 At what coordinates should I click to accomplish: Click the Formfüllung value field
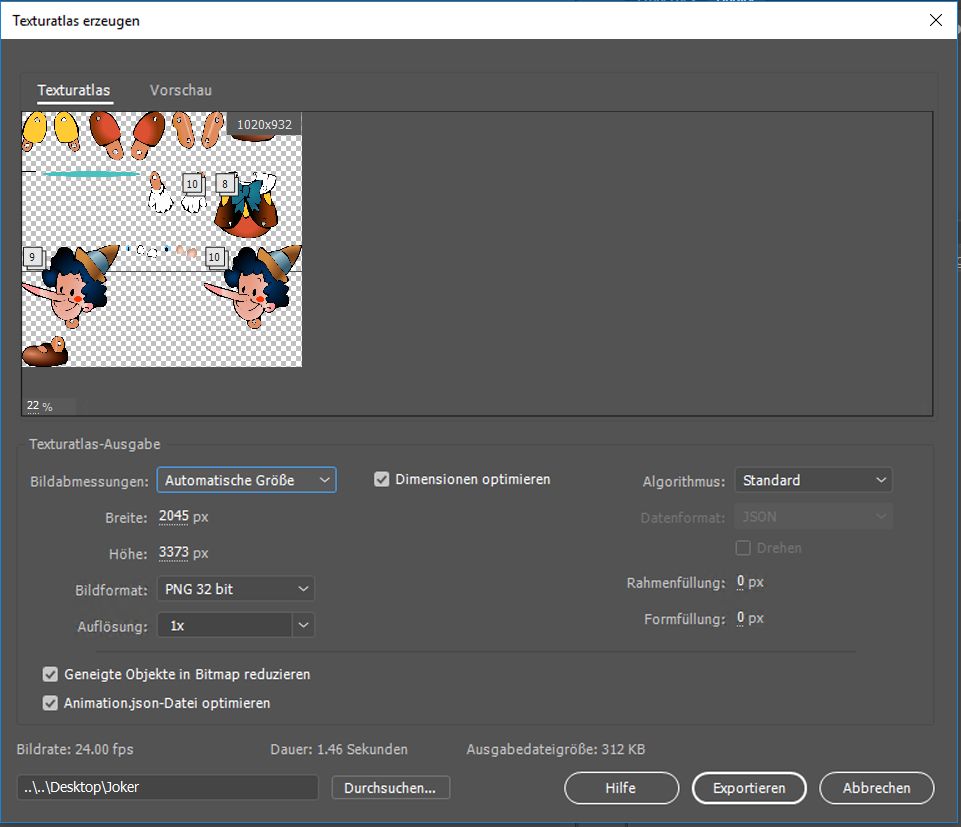[741, 618]
